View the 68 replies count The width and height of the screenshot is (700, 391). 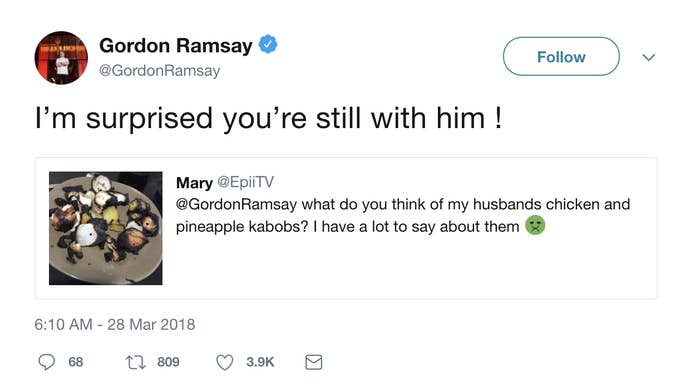point(76,362)
